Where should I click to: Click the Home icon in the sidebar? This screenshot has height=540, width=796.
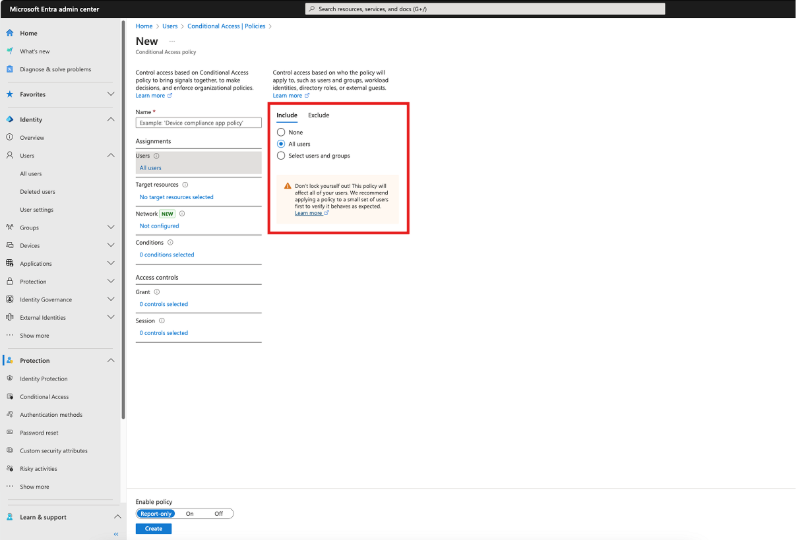pos(10,33)
